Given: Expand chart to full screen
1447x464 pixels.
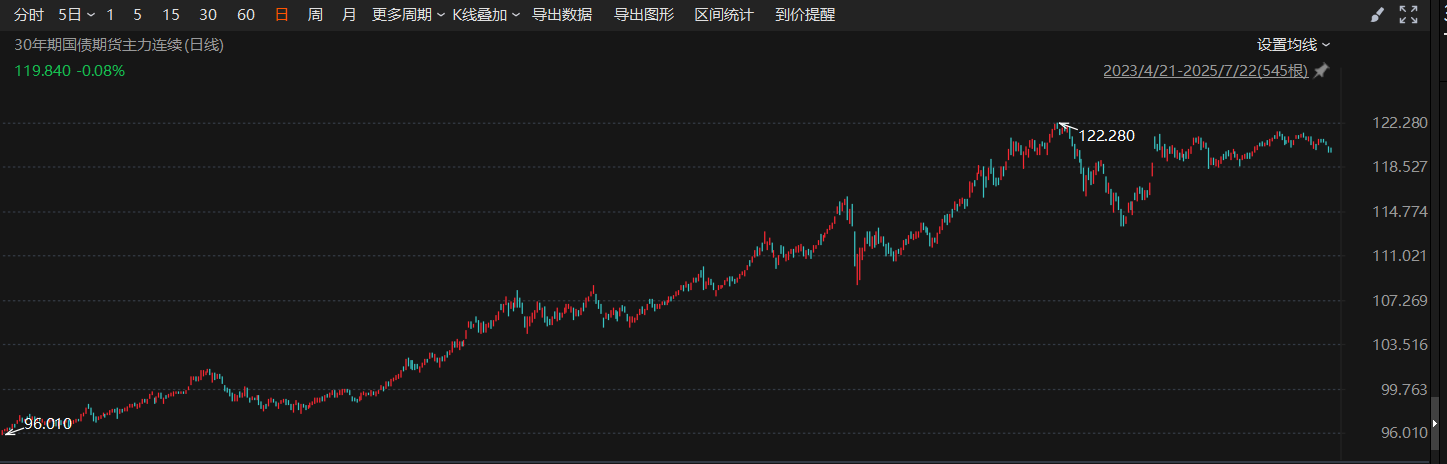Looking at the screenshot, I should (x=1408, y=15).
